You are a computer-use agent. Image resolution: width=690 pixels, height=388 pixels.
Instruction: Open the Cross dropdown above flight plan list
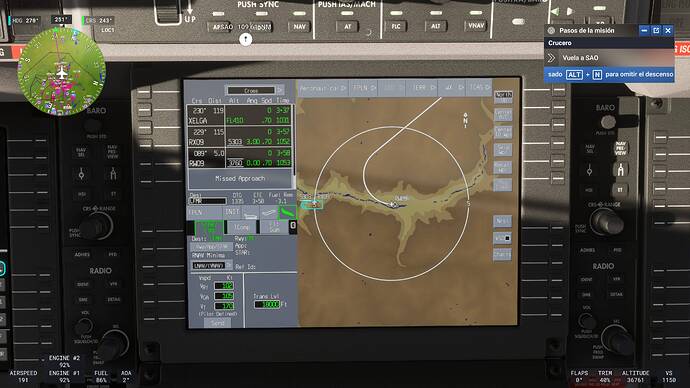pos(255,90)
